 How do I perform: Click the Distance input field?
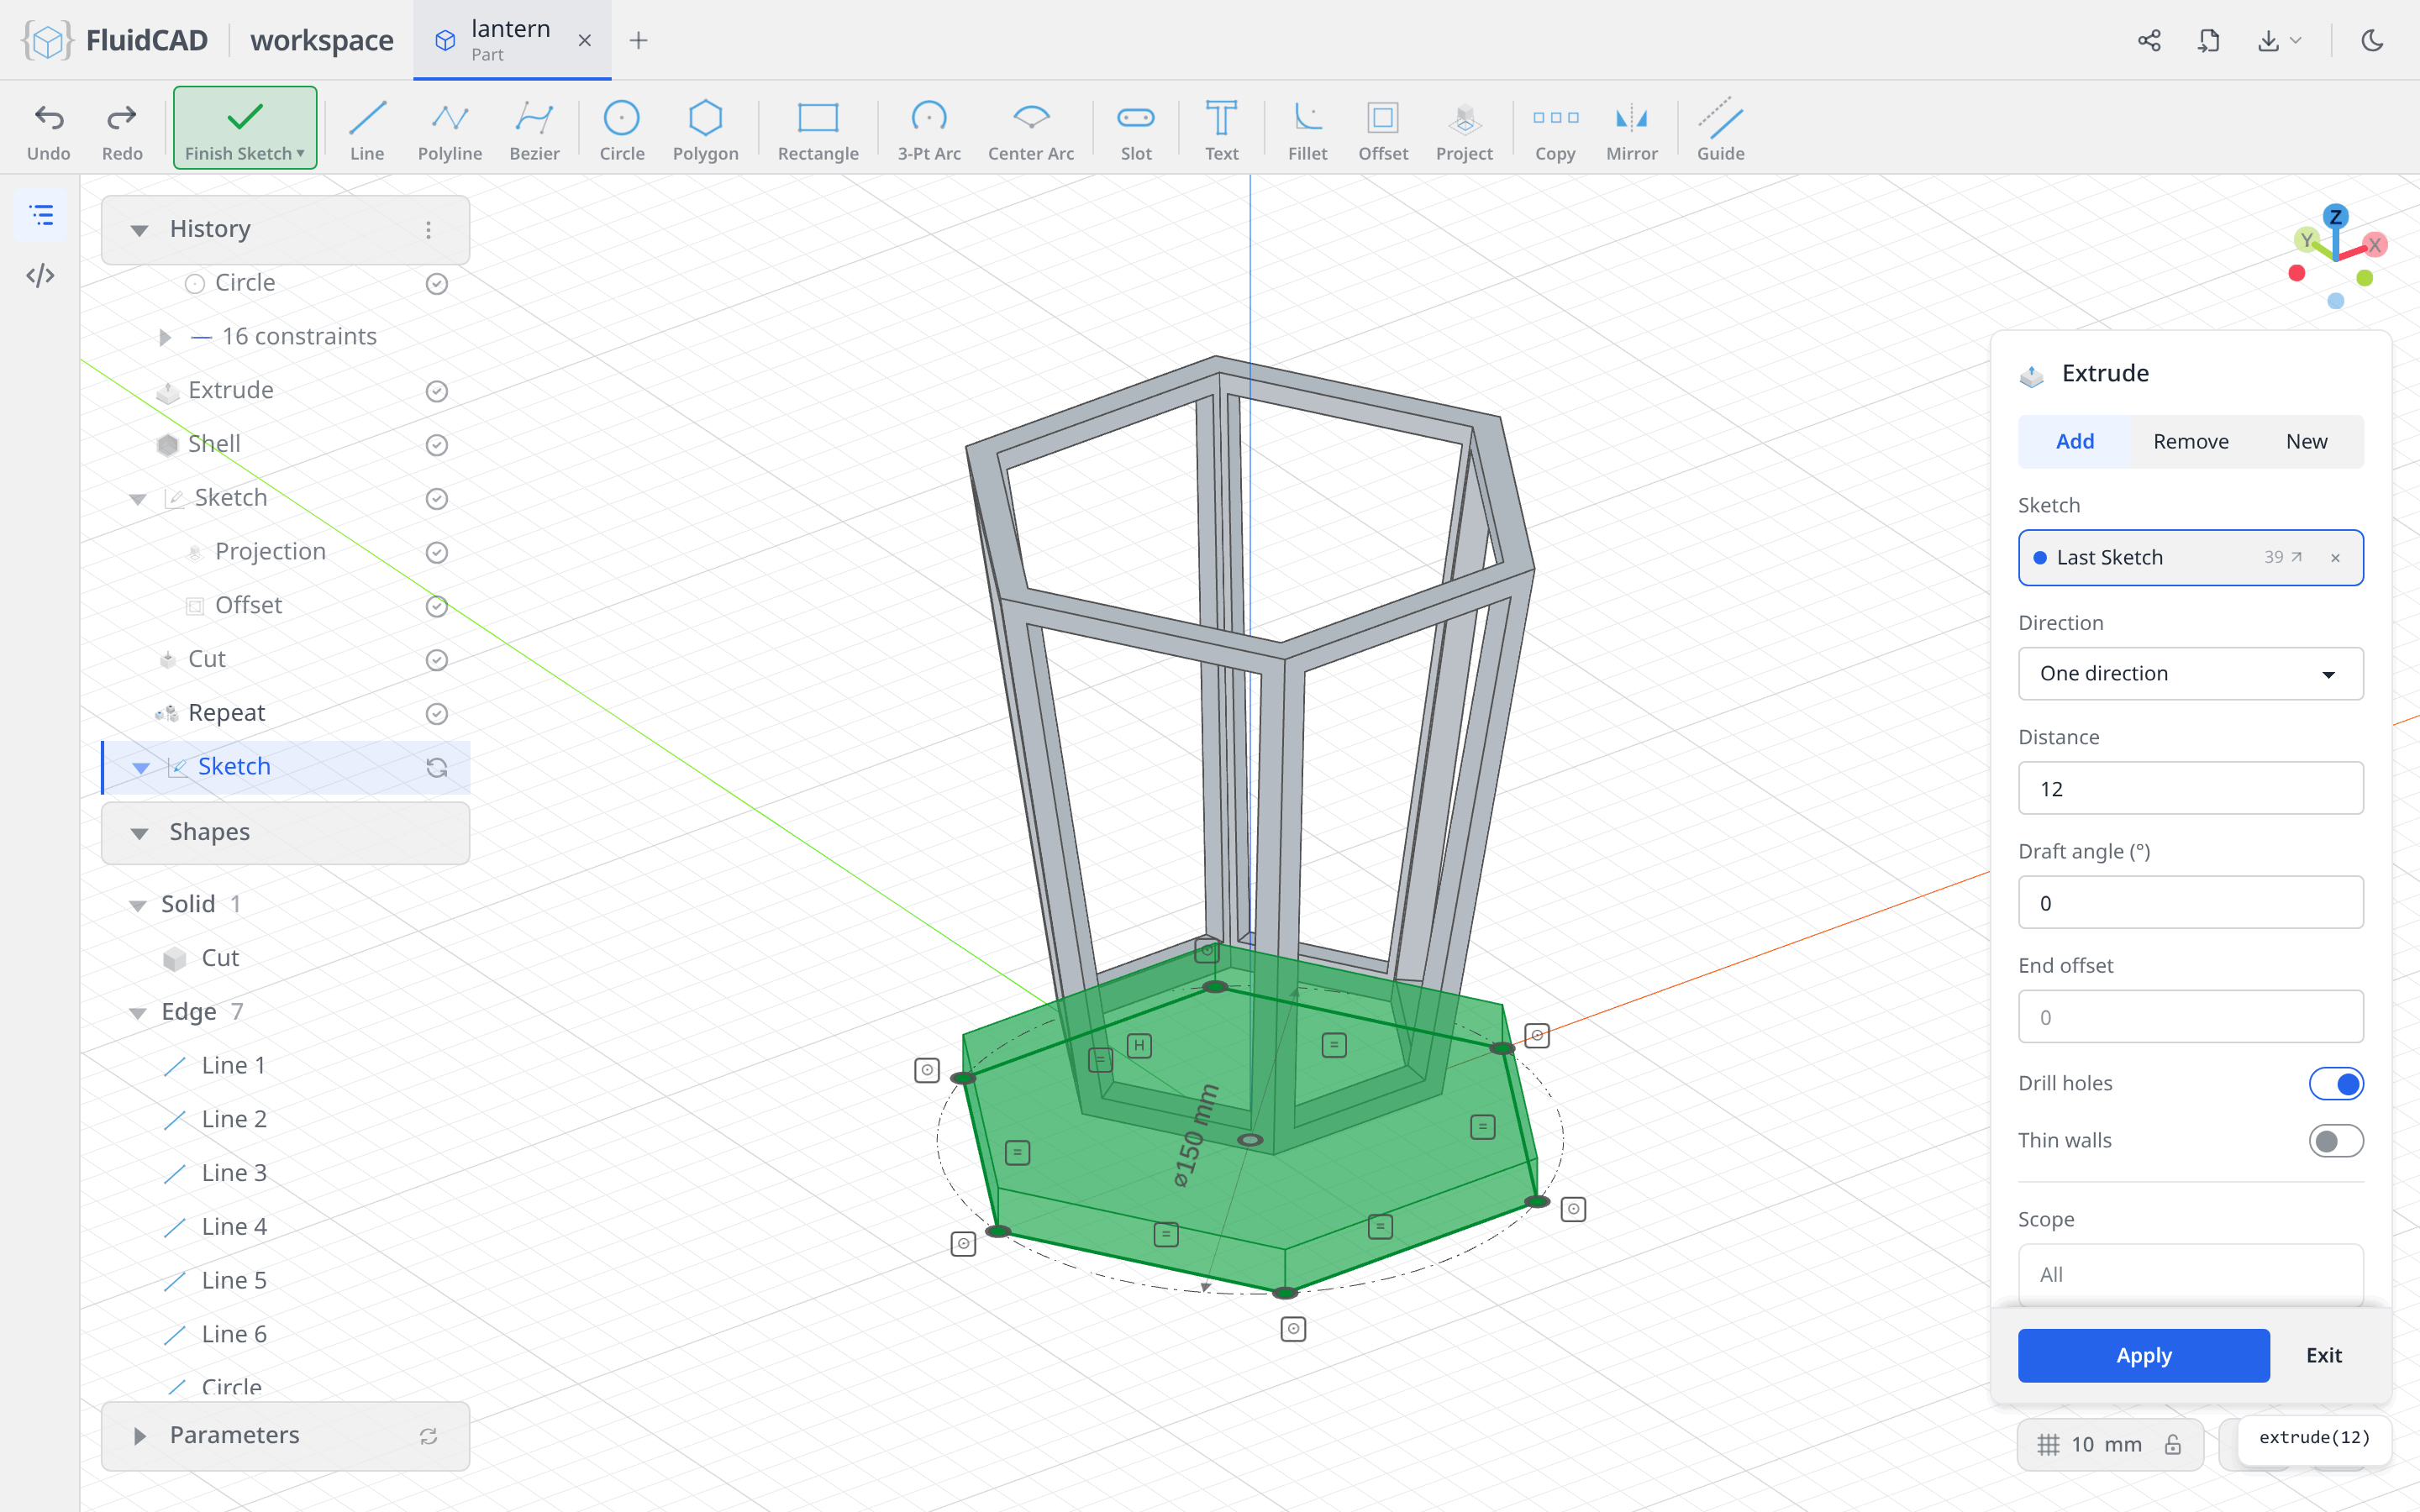2190,788
